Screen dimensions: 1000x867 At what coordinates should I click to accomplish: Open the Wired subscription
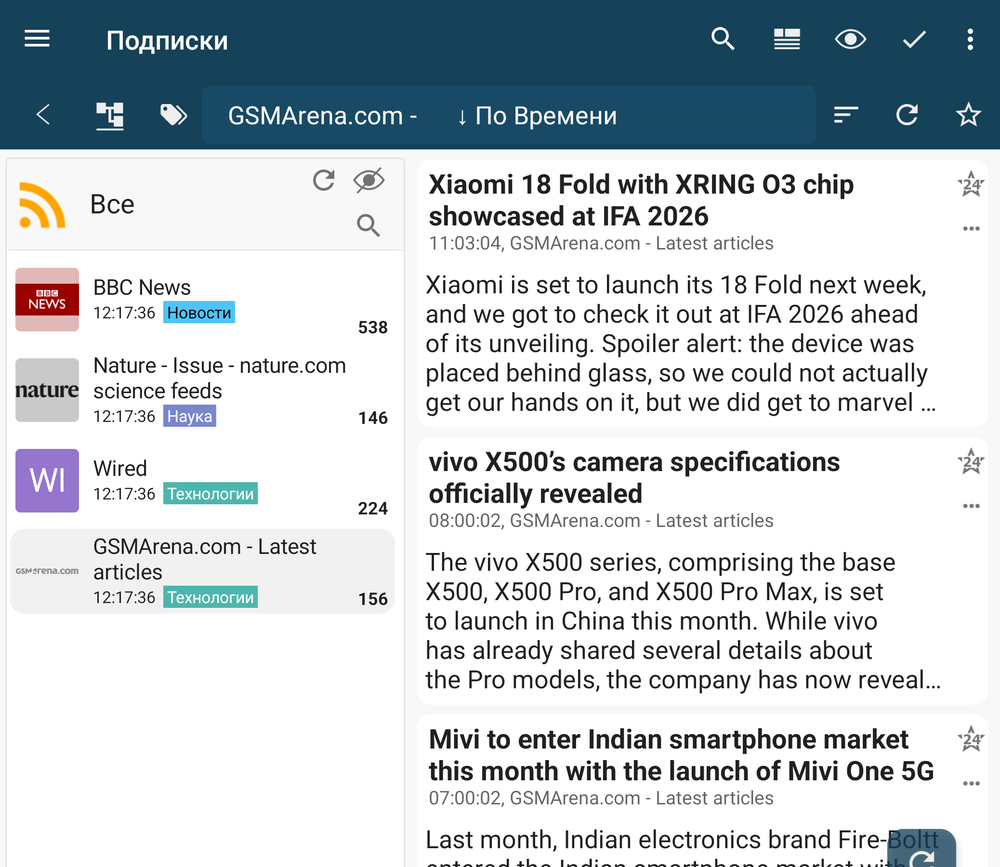click(203, 481)
